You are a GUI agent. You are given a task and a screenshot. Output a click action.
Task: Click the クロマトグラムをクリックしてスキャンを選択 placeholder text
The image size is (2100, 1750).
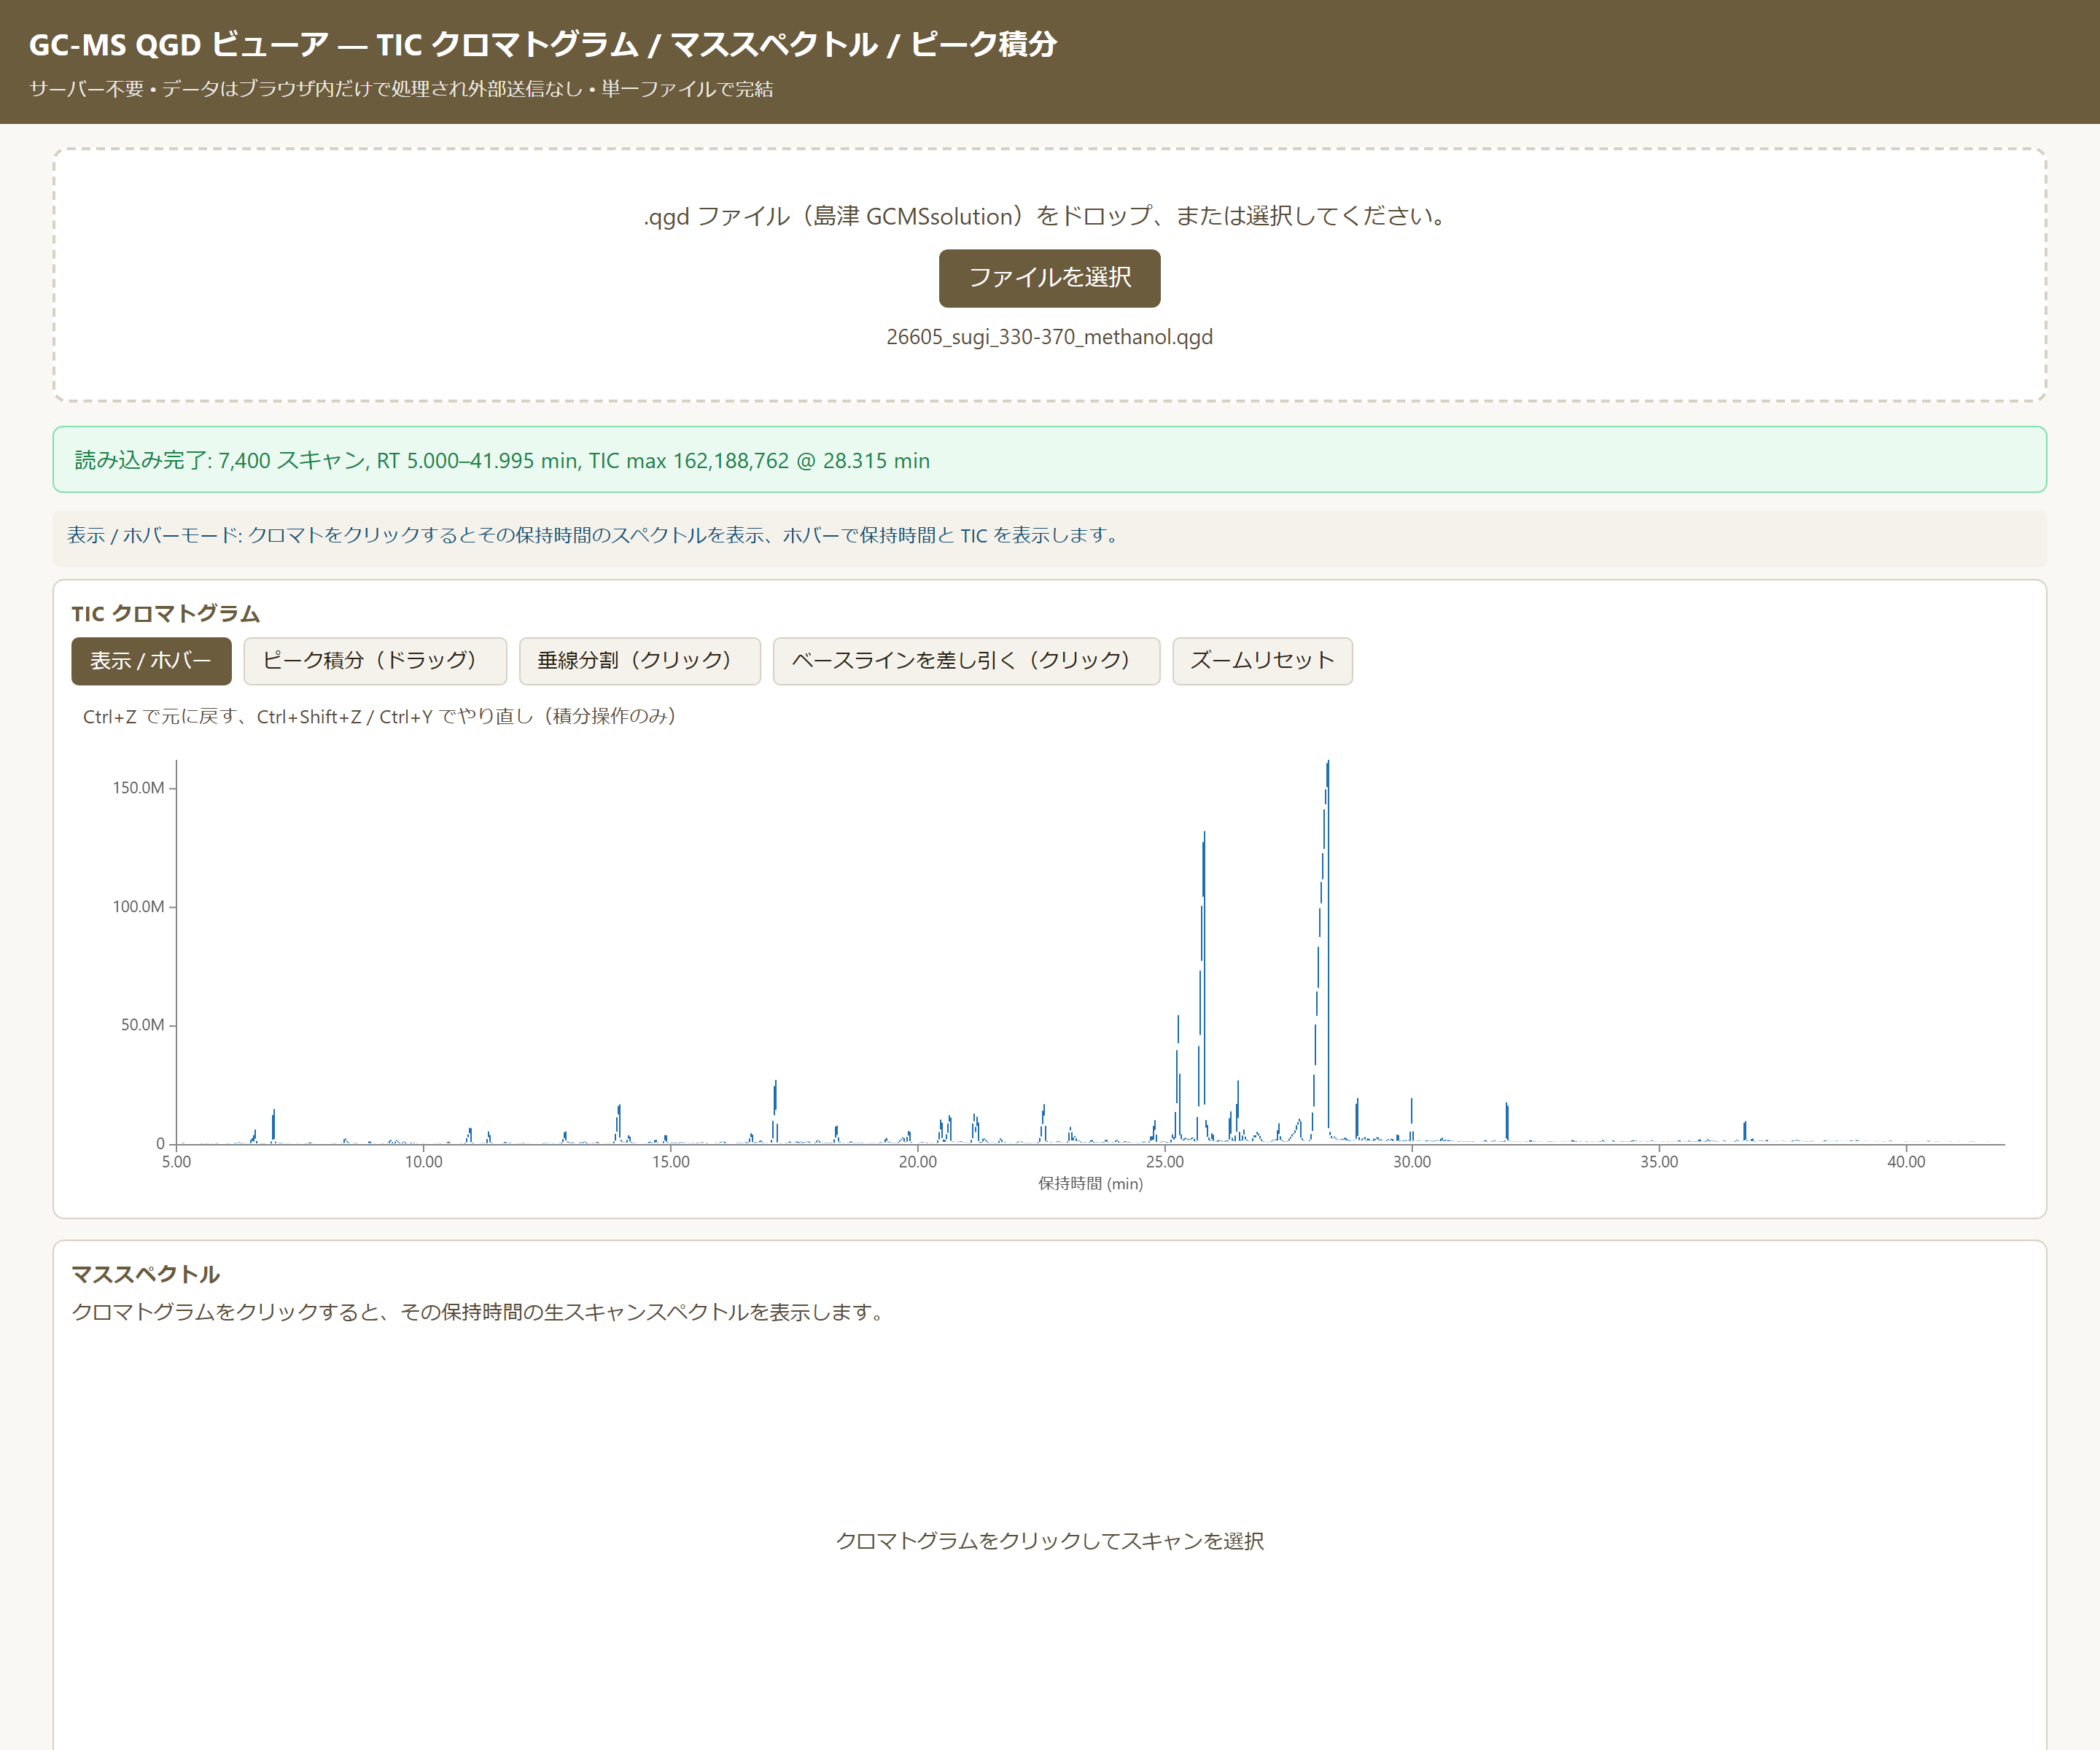tap(1049, 1541)
